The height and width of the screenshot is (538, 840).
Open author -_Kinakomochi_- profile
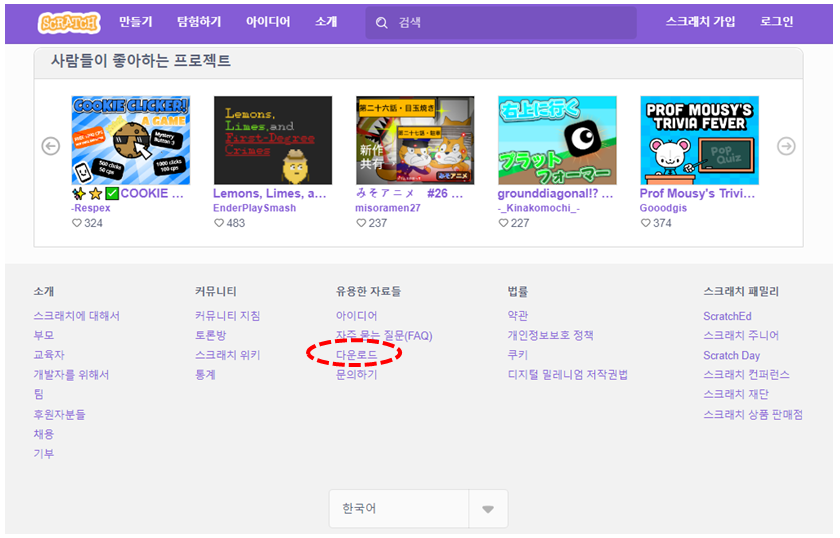(x=538, y=208)
